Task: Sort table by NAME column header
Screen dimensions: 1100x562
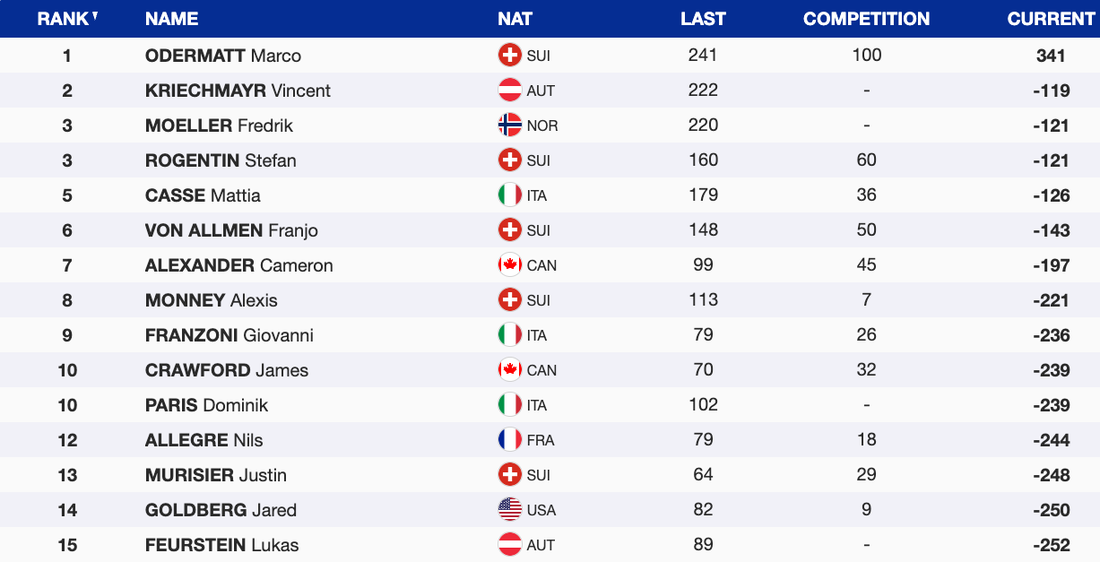Action: point(171,19)
